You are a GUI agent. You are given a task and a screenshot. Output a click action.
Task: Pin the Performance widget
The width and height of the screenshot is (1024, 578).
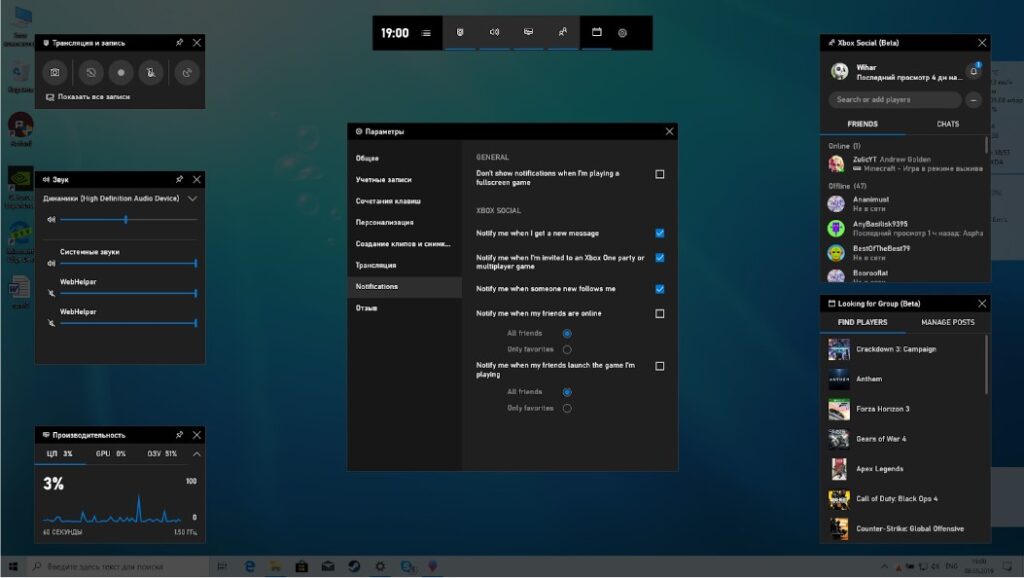179,434
